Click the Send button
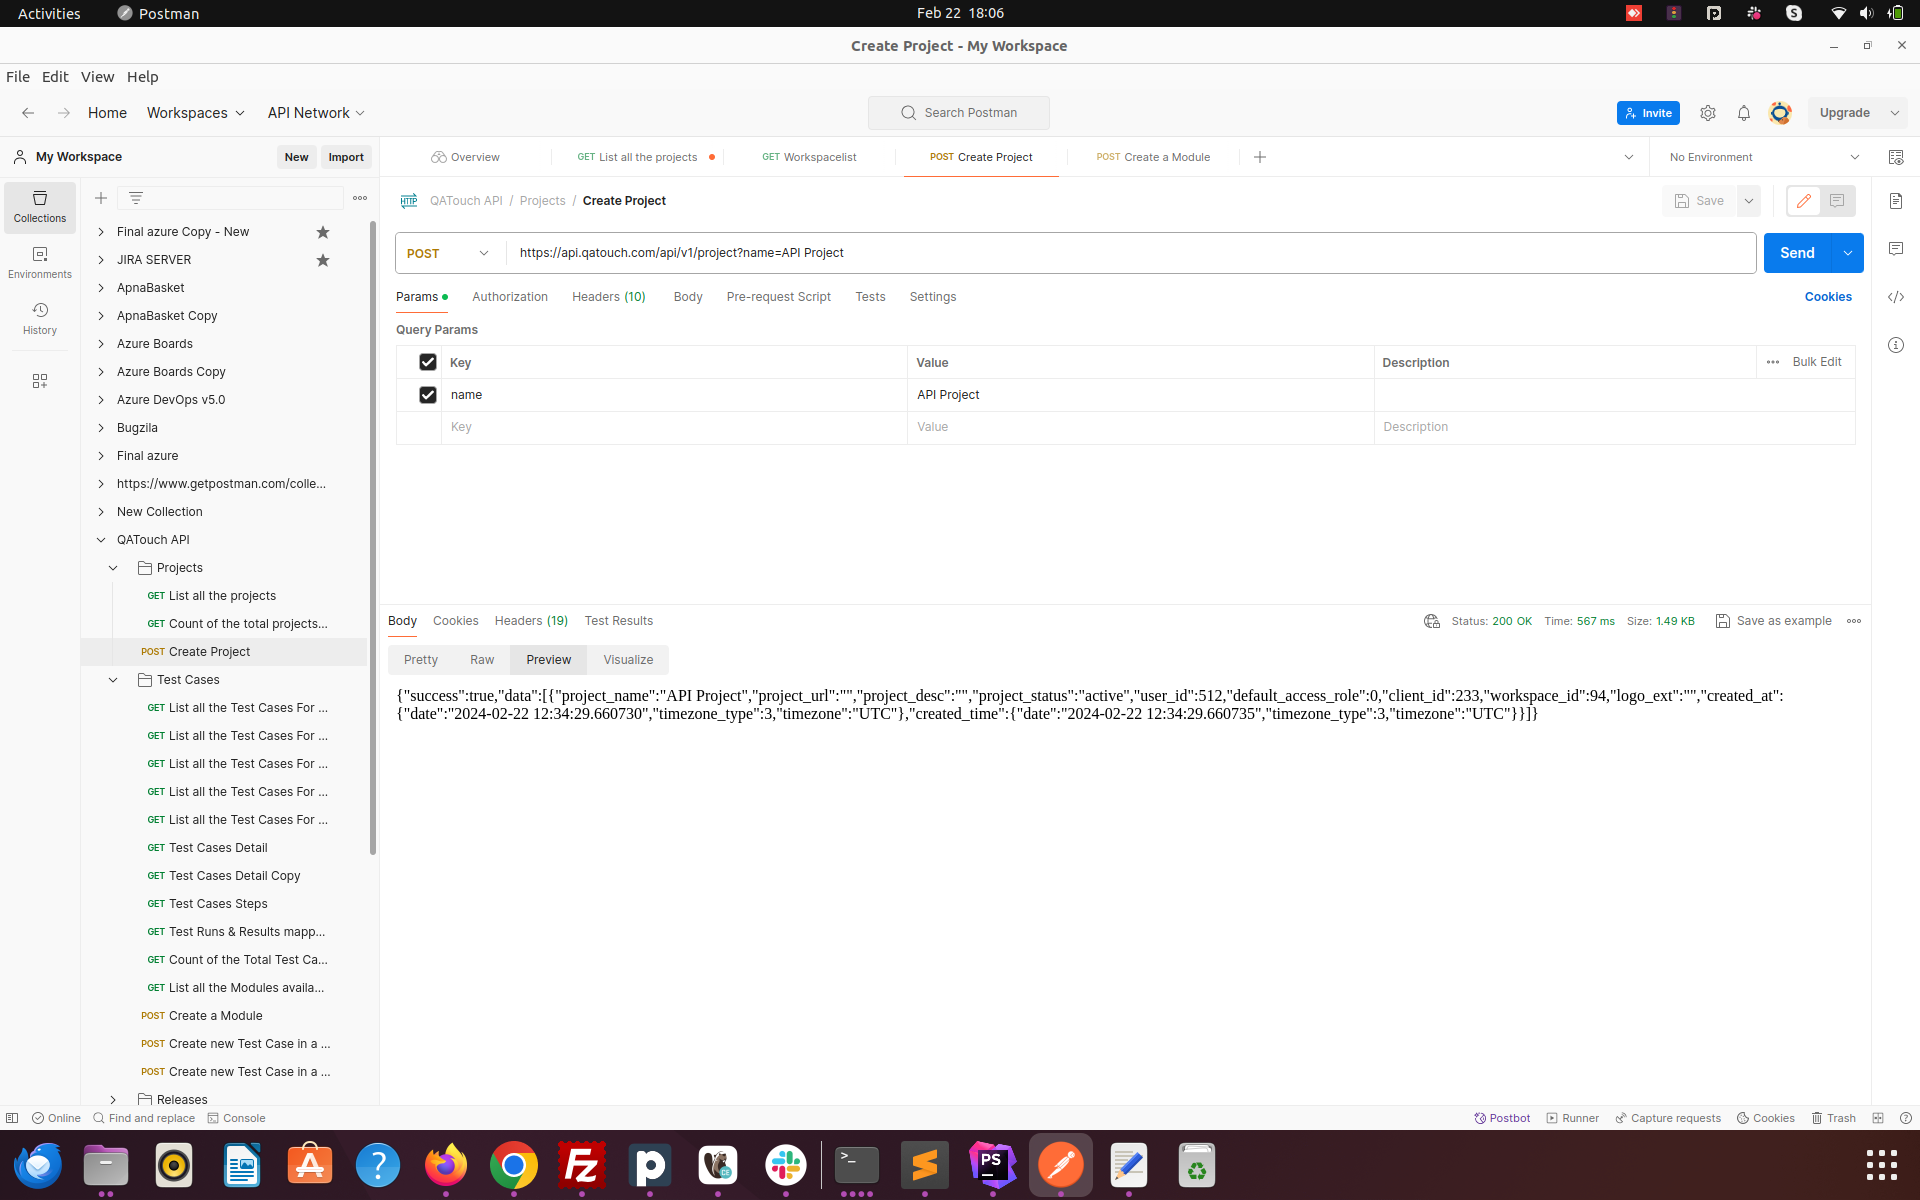 [1797, 253]
